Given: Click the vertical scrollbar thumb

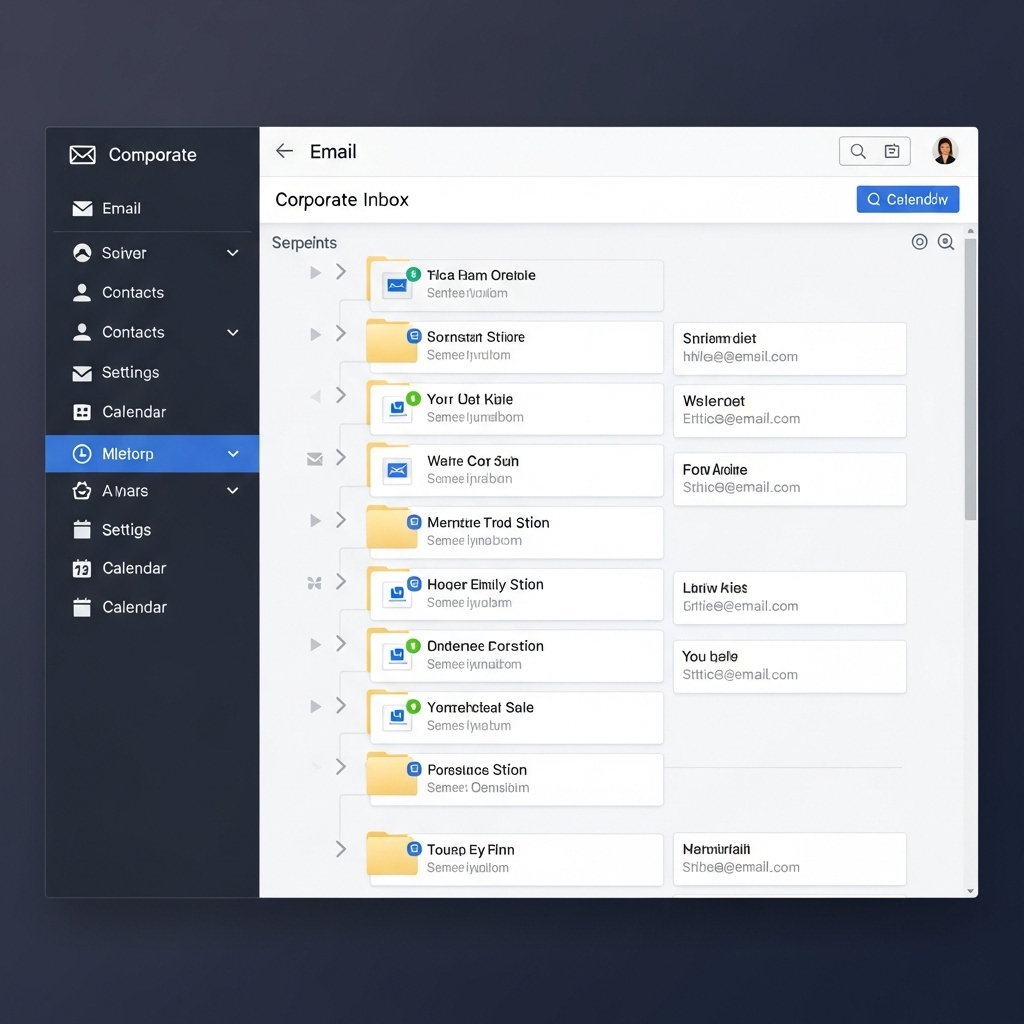Looking at the screenshot, I should 969,380.
